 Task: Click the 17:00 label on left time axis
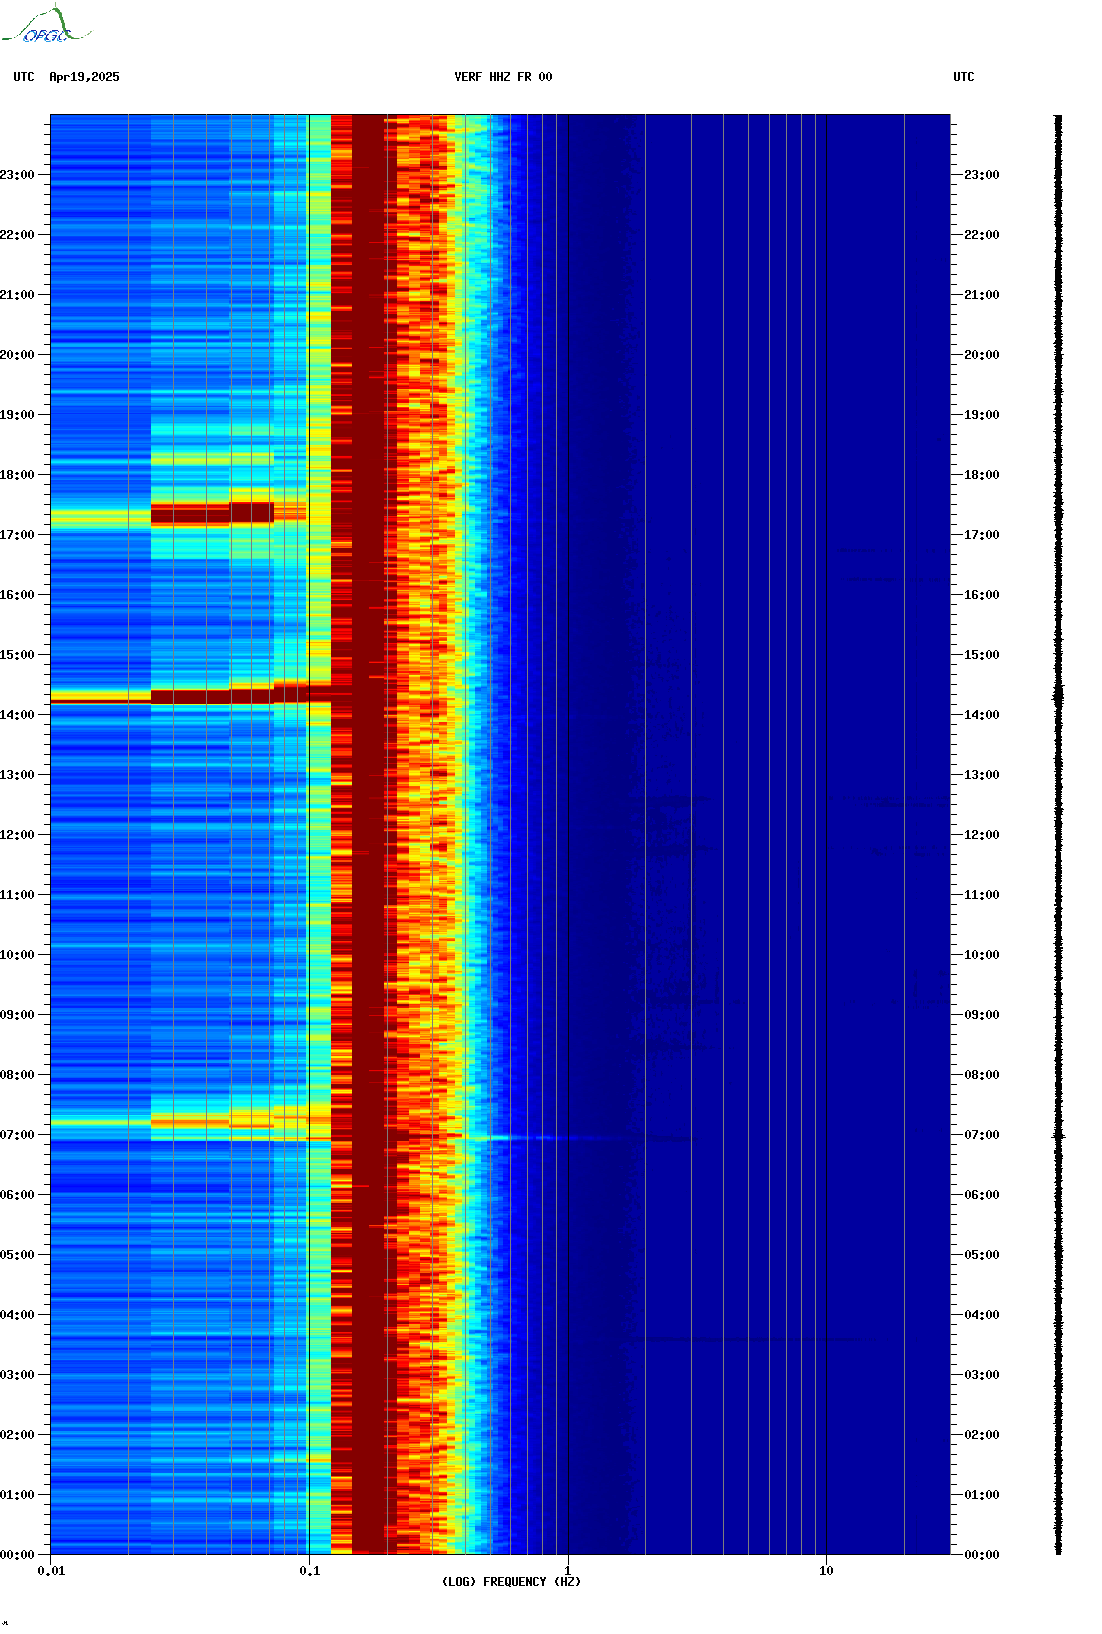[17, 535]
